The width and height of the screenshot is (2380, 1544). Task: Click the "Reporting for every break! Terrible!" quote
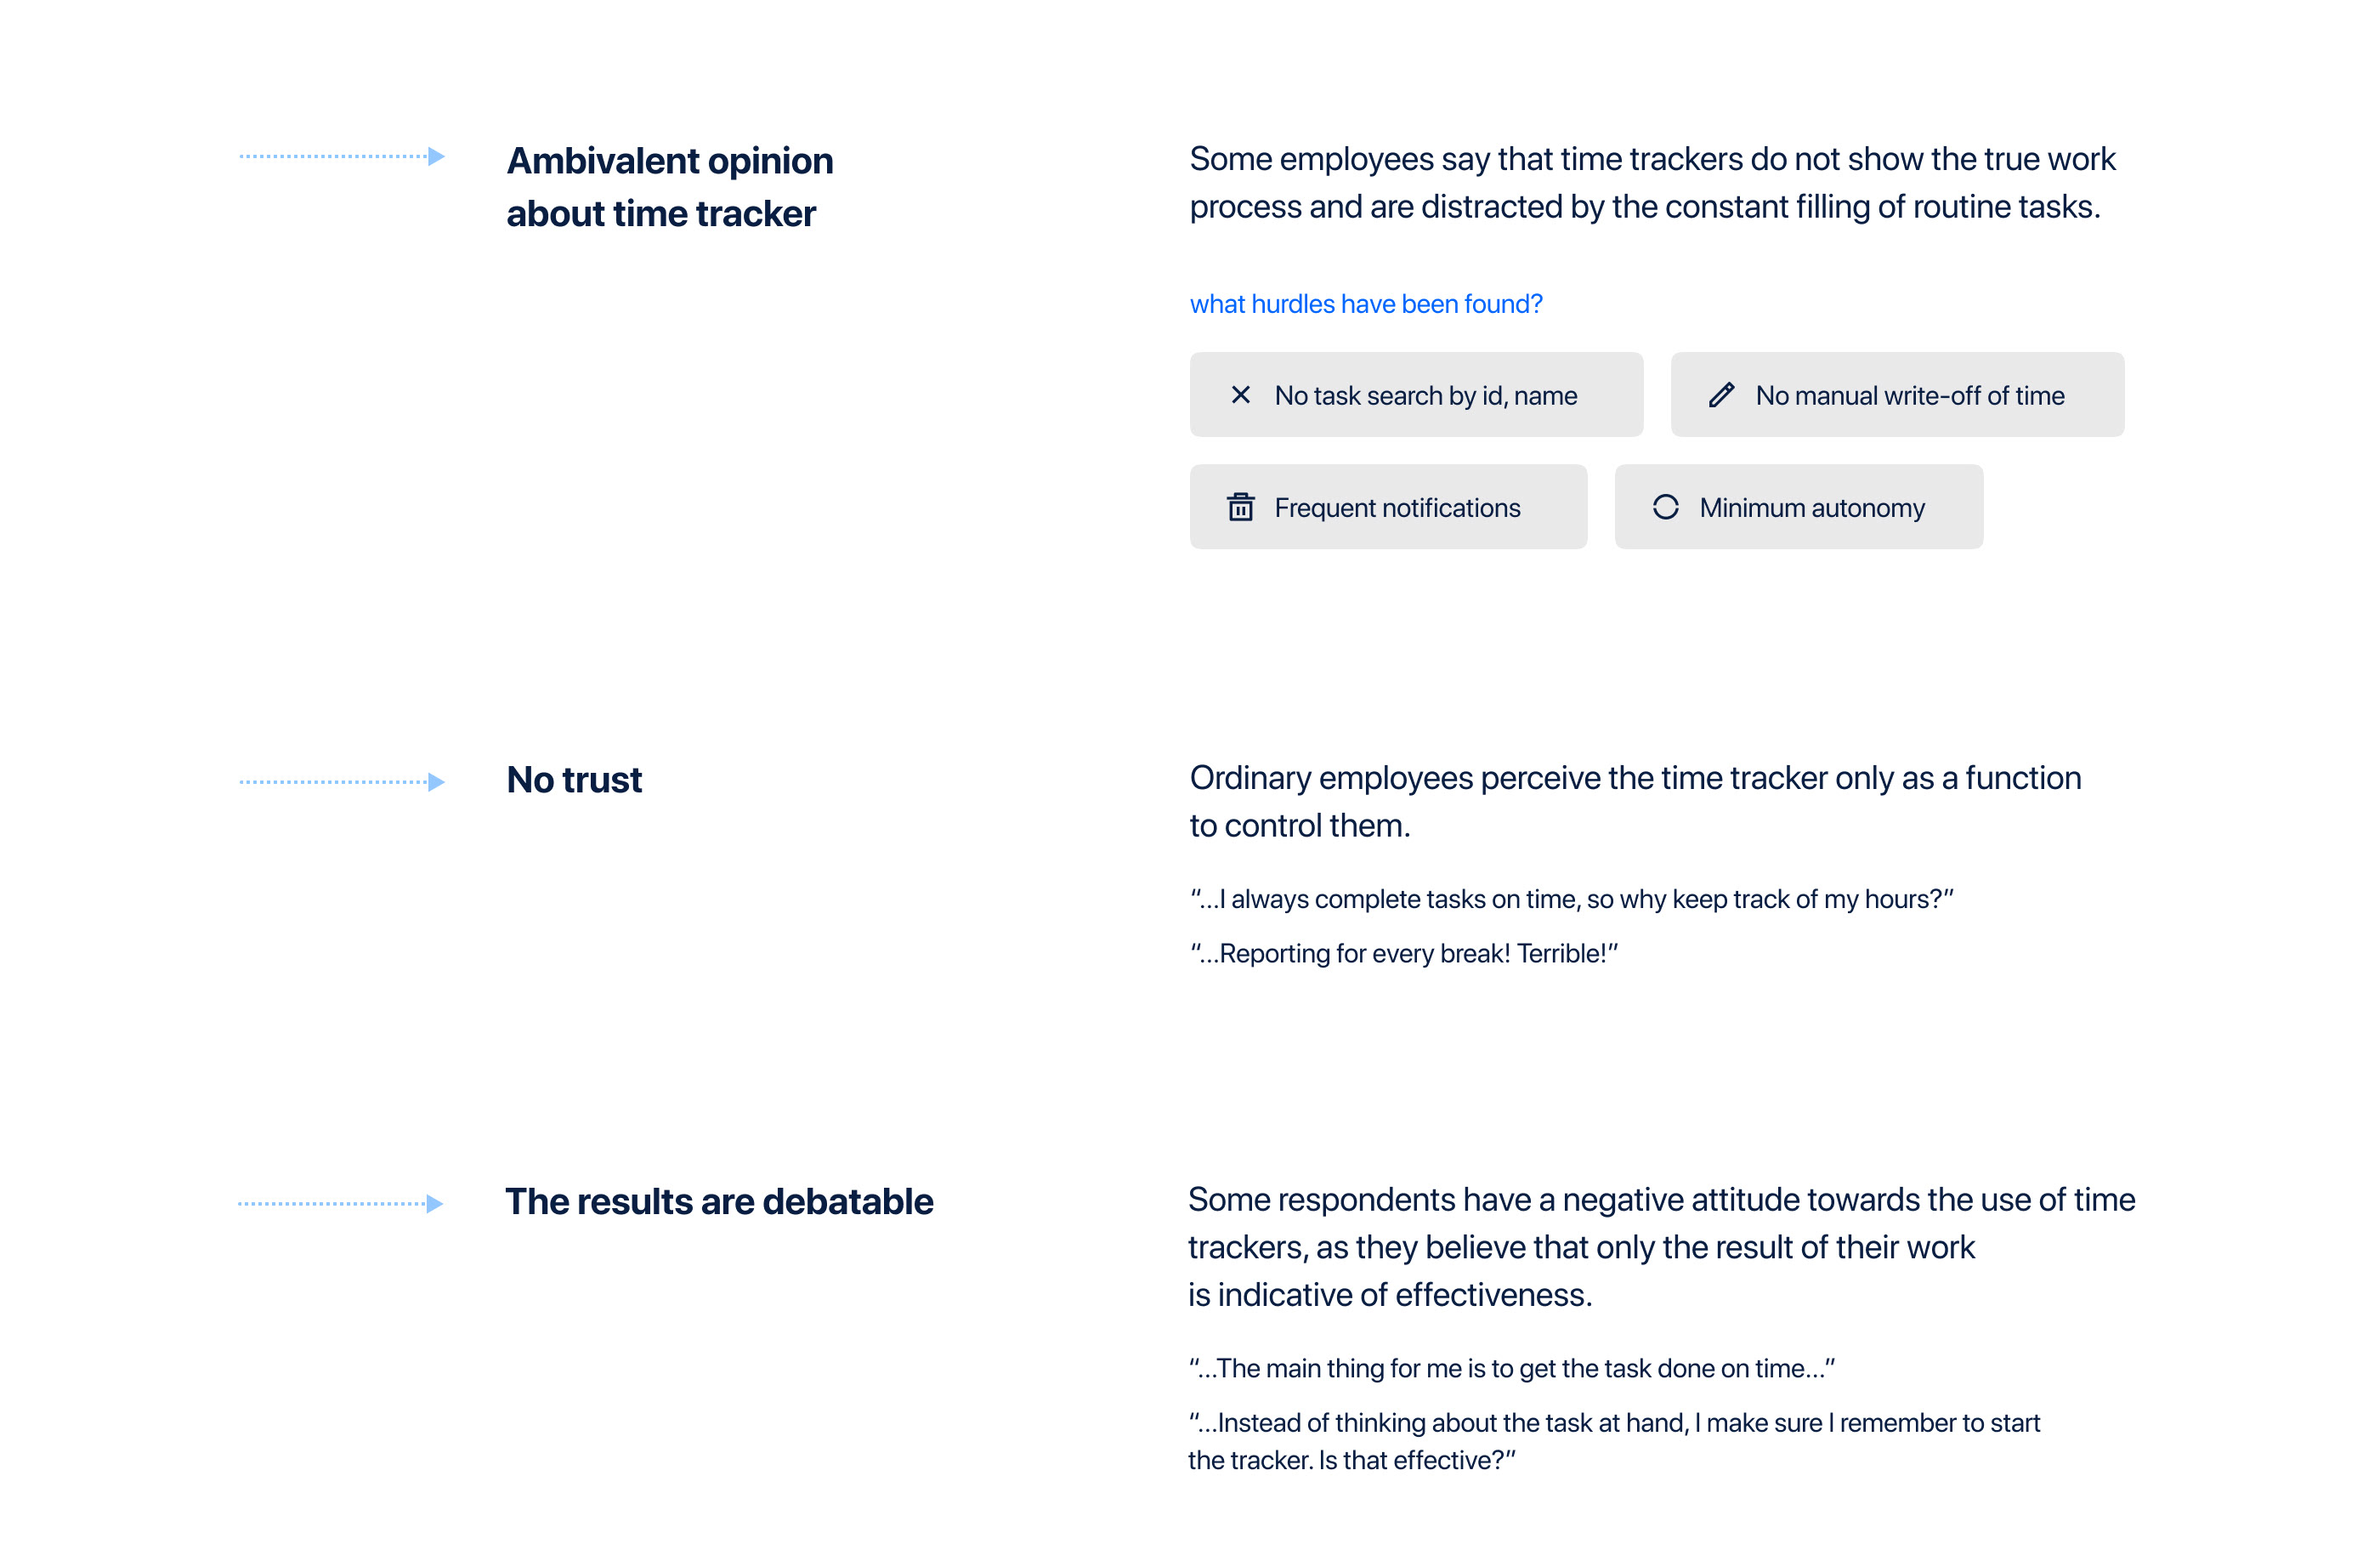point(1403,953)
